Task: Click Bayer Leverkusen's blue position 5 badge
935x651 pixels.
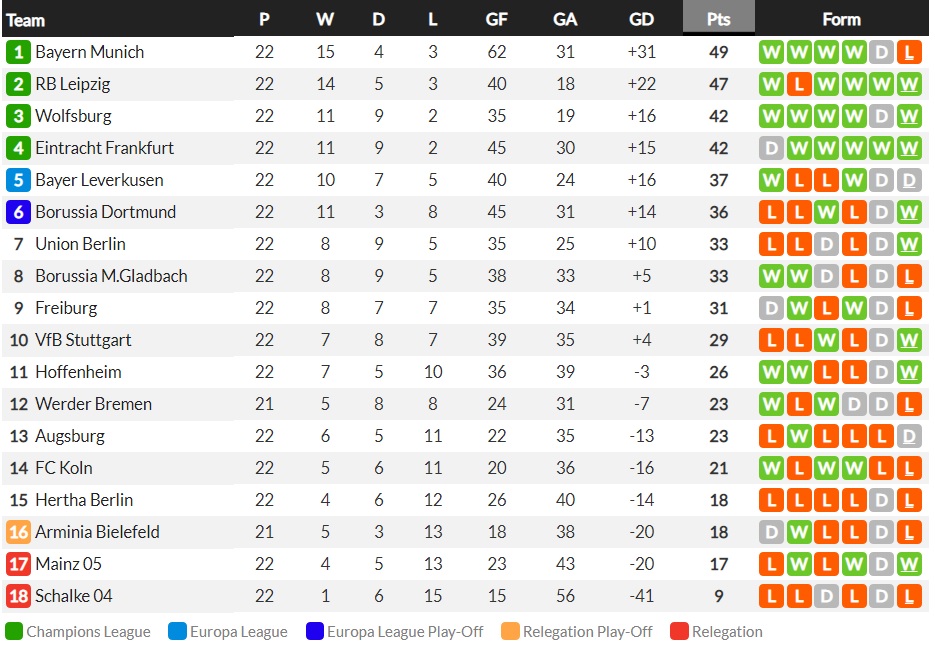Action: click(18, 180)
